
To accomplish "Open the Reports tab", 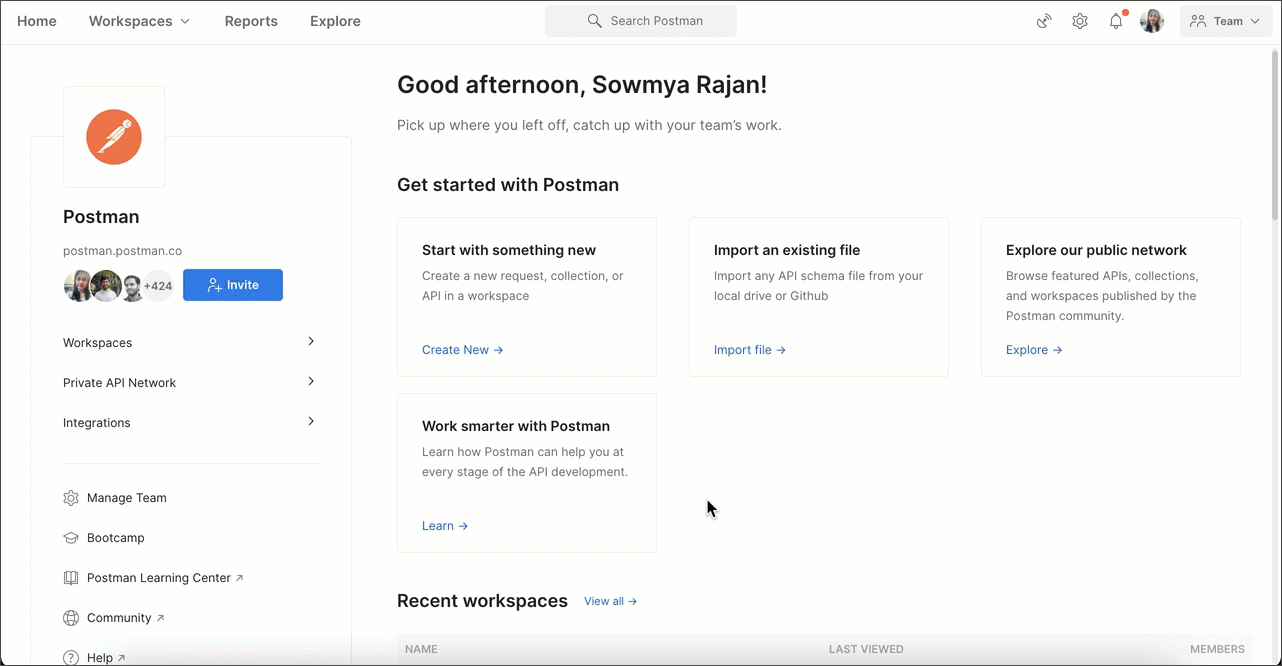I will click(251, 21).
